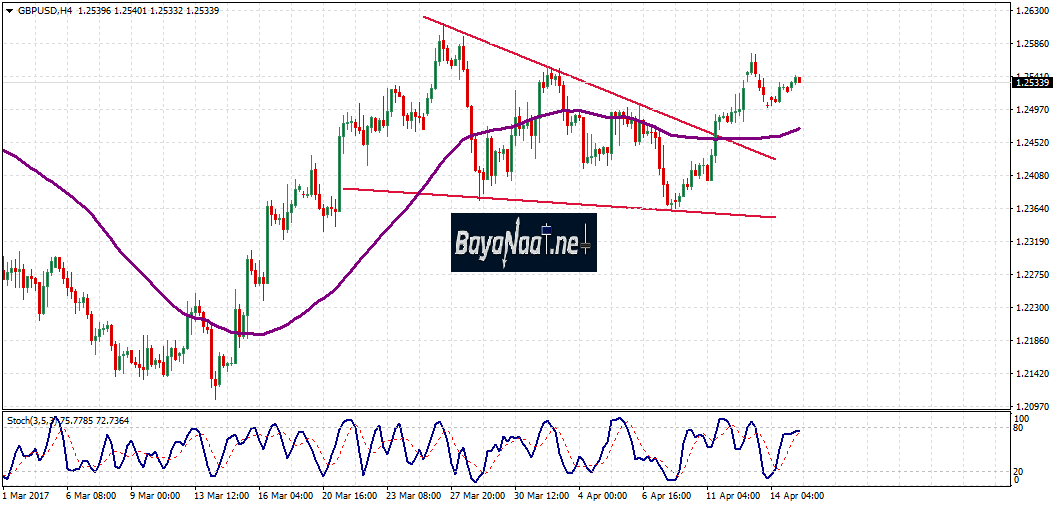Click the 20 level on Stochastic scale
1053x507 pixels.
click(x=1019, y=471)
